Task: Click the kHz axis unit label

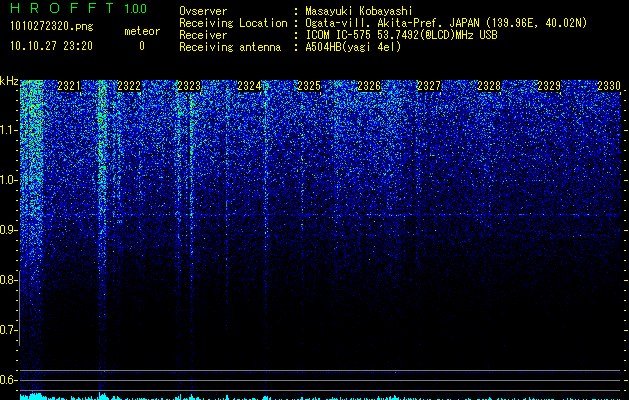Action: [x=9, y=81]
